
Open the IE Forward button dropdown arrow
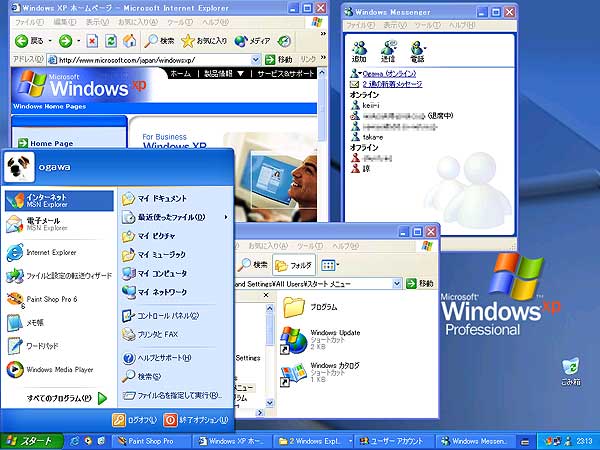coord(78,41)
